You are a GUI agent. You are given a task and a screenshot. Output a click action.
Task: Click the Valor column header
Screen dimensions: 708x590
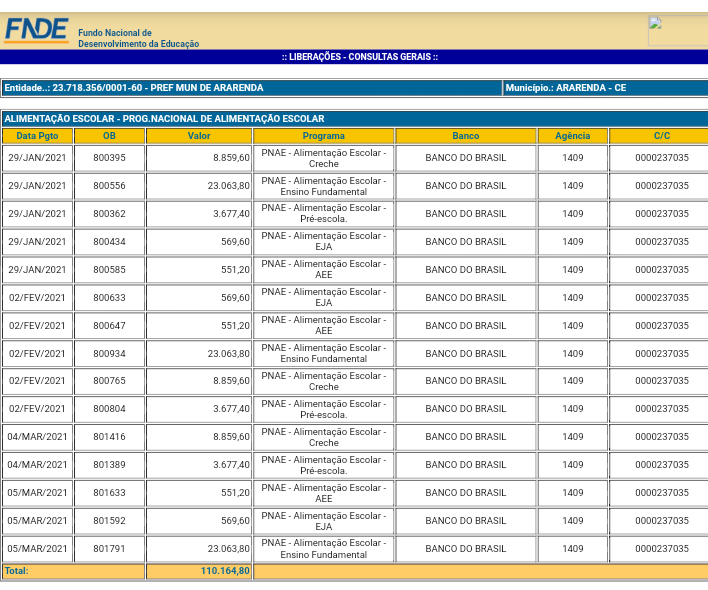click(199, 136)
